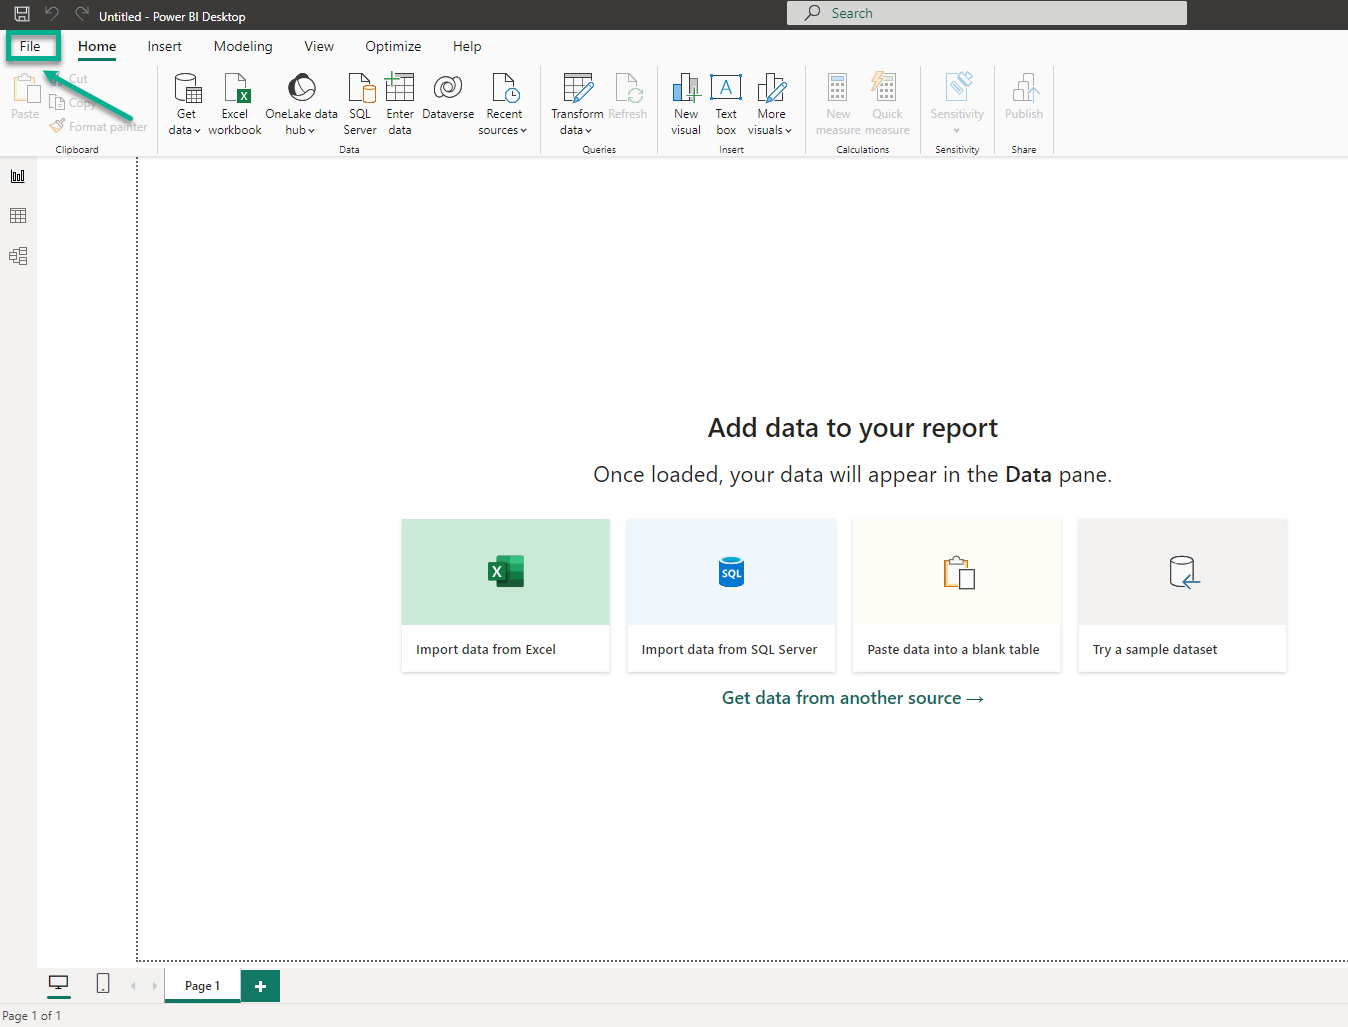Click the Search box in title bar
The width and height of the screenshot is (1348, 1027).
[986, 13]
